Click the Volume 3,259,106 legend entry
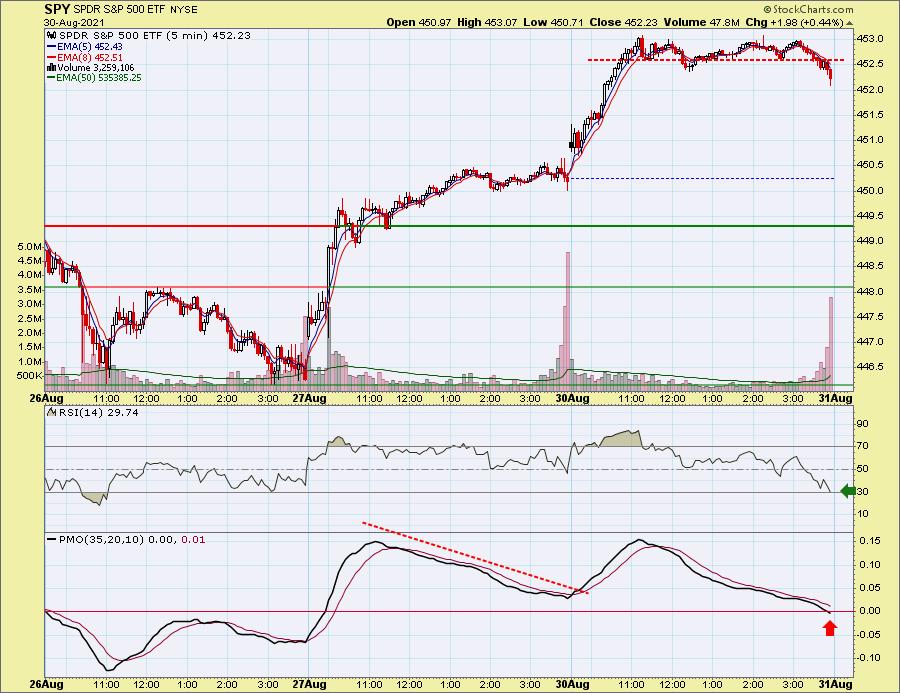 [95, 68]
